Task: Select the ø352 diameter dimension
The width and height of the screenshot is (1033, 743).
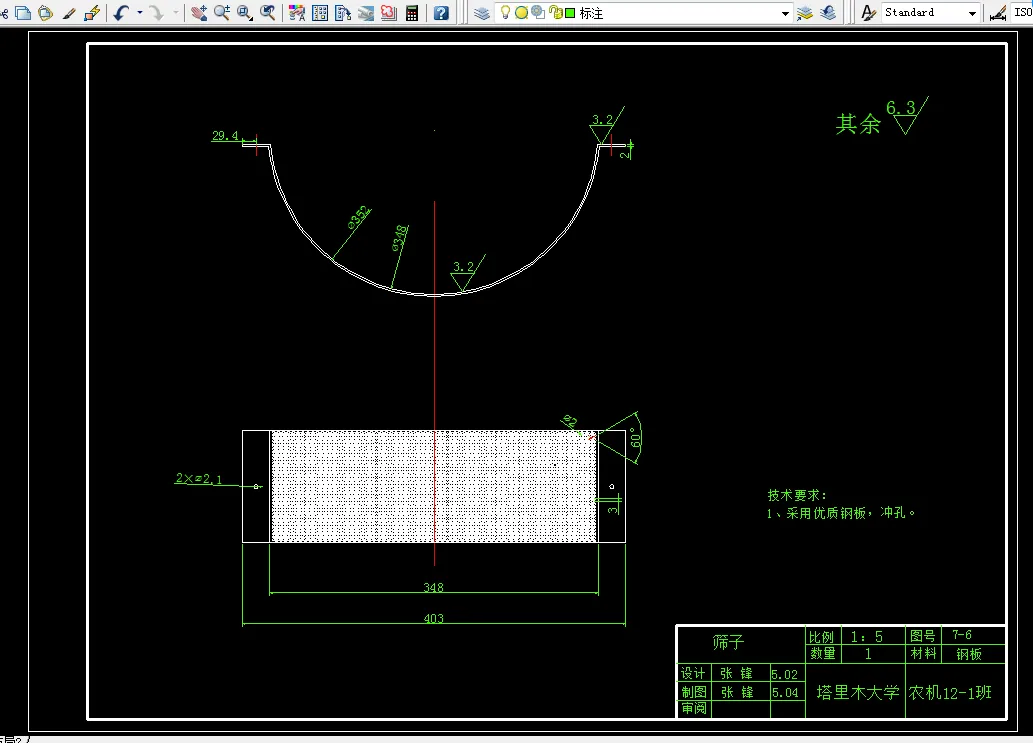Action: (x=359, y=217)
